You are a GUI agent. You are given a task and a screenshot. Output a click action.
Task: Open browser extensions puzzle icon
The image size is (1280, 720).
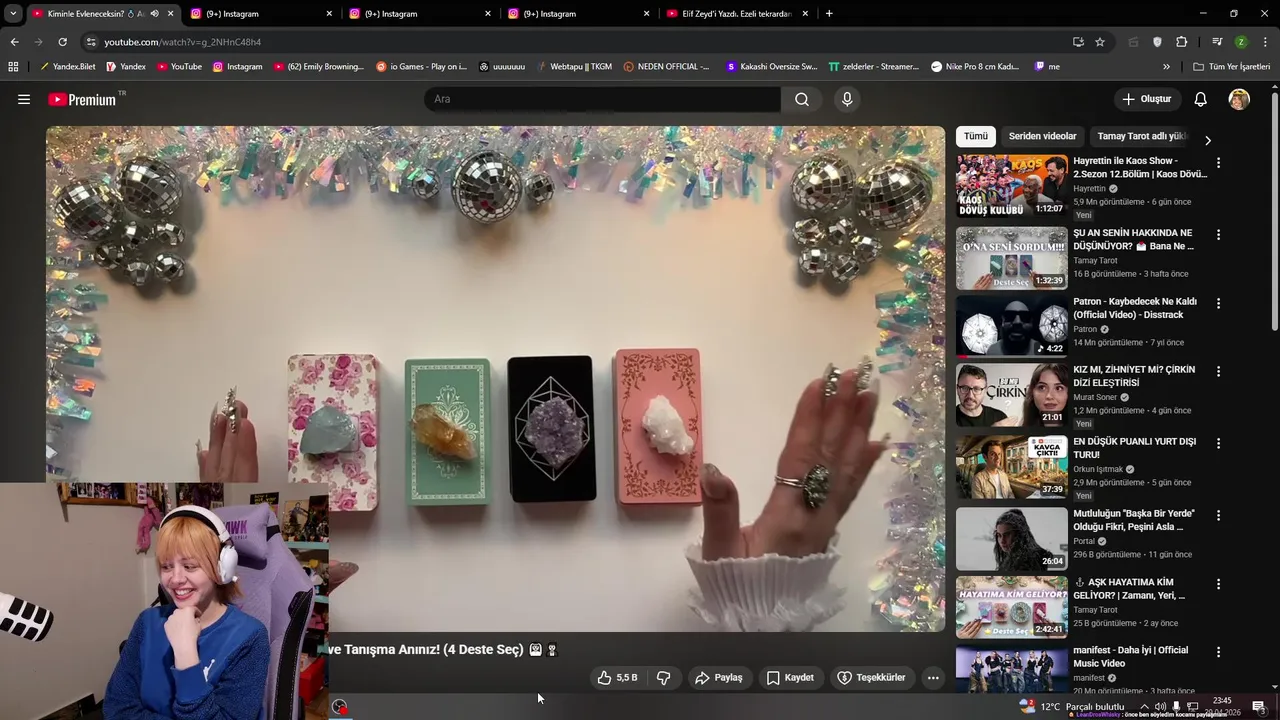click(1182, 42)
